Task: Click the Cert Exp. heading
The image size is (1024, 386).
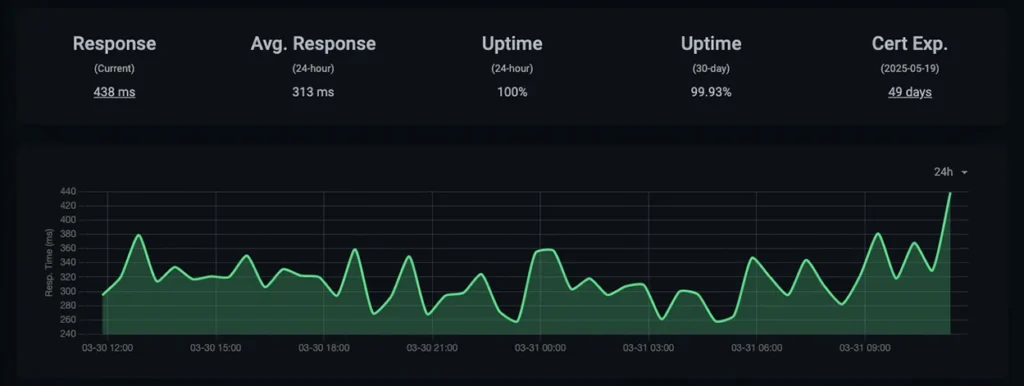Action: pos(910,44)
